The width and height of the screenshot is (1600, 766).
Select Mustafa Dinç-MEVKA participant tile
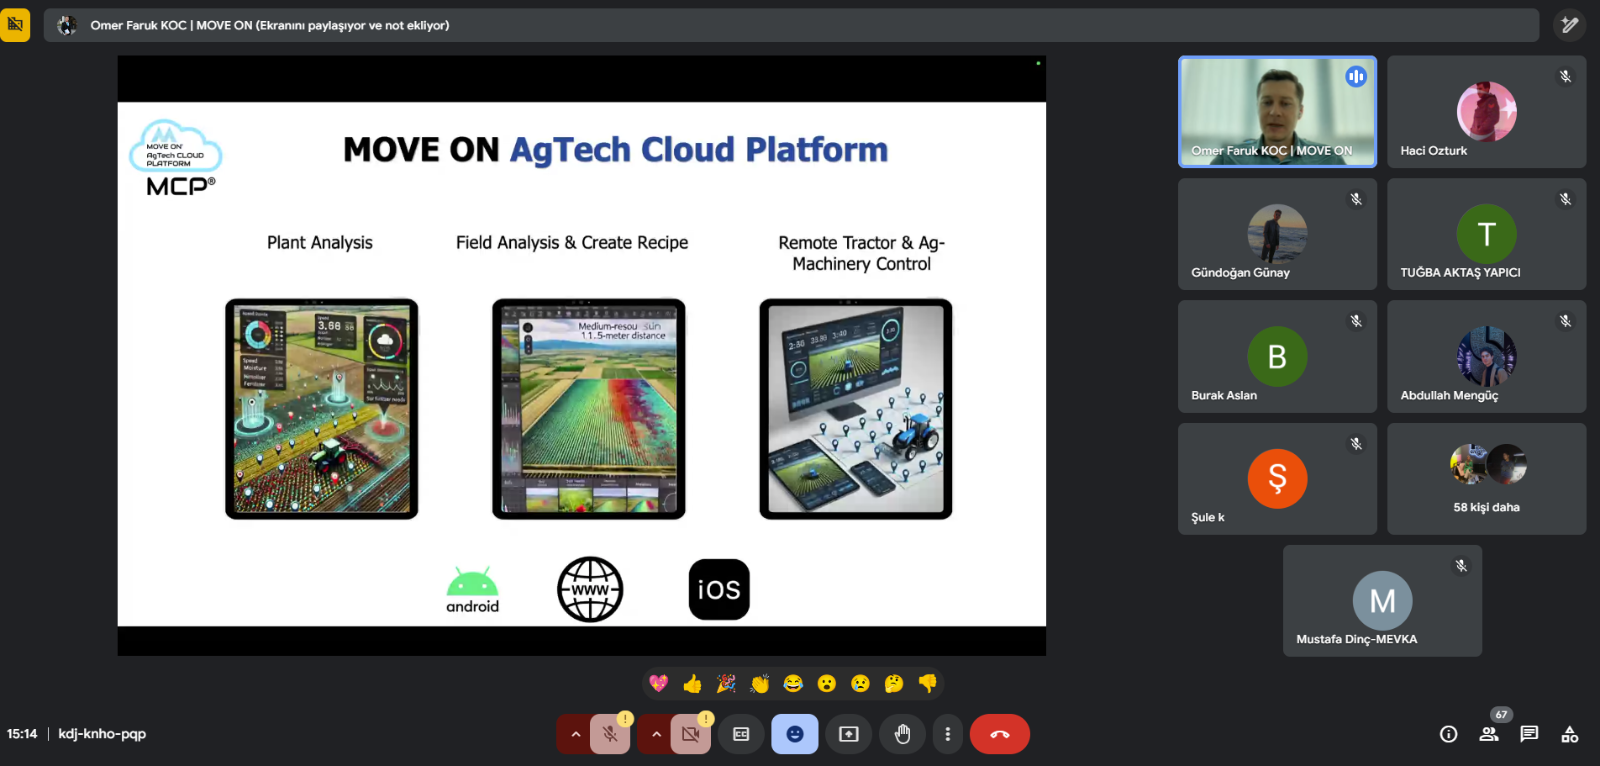[x=1382, y=601]
